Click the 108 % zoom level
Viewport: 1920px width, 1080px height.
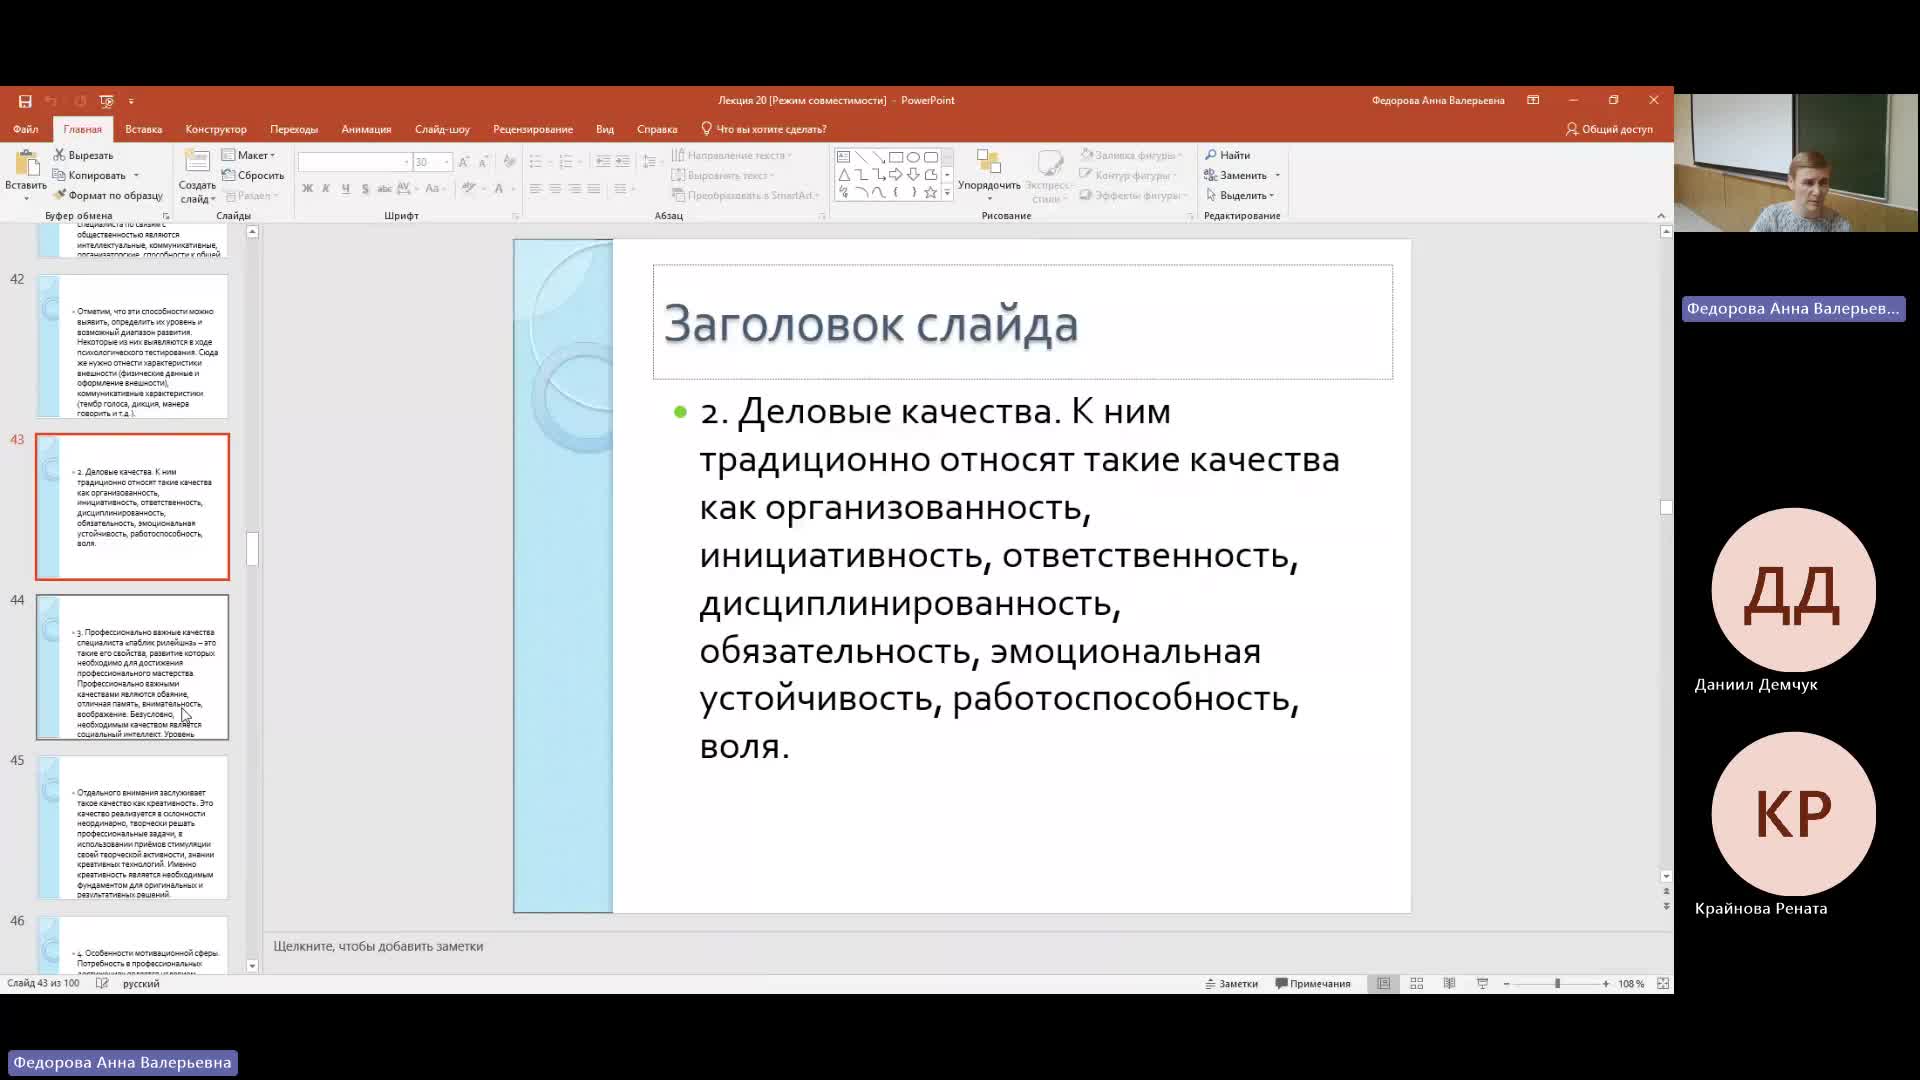[1631, 984]
